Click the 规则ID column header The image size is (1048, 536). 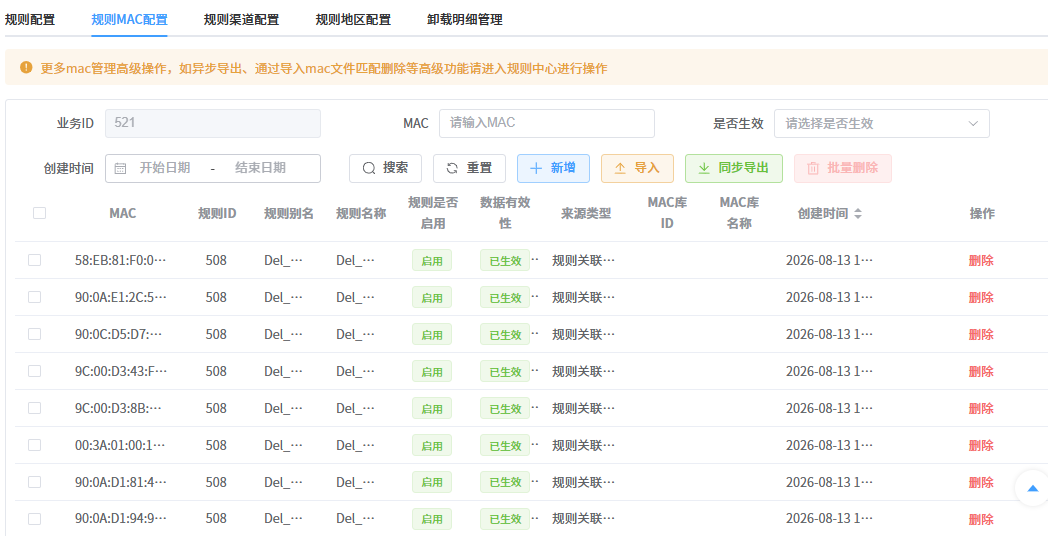tap(217, 213)
